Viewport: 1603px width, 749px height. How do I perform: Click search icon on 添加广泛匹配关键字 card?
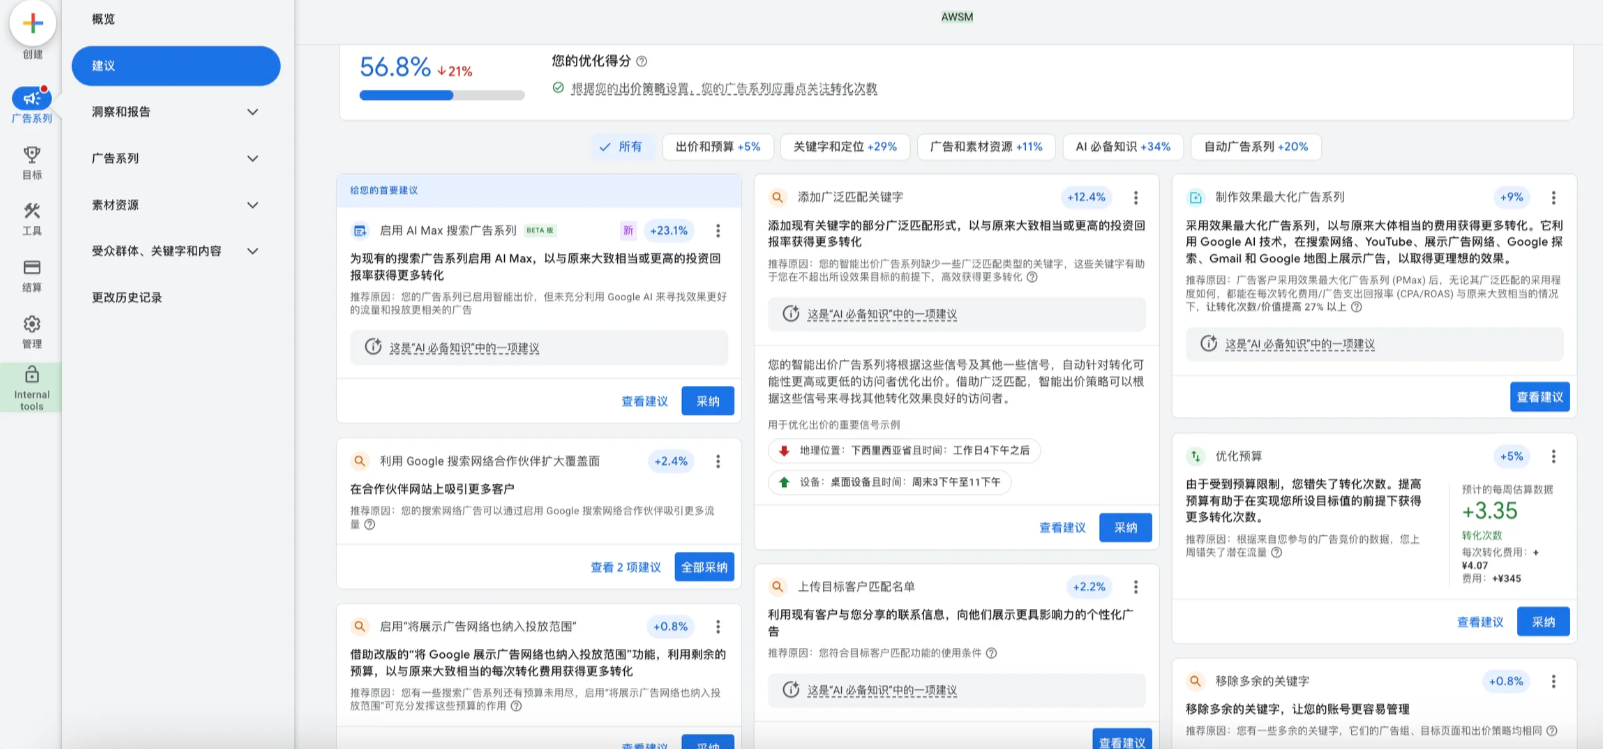[777, 198]
